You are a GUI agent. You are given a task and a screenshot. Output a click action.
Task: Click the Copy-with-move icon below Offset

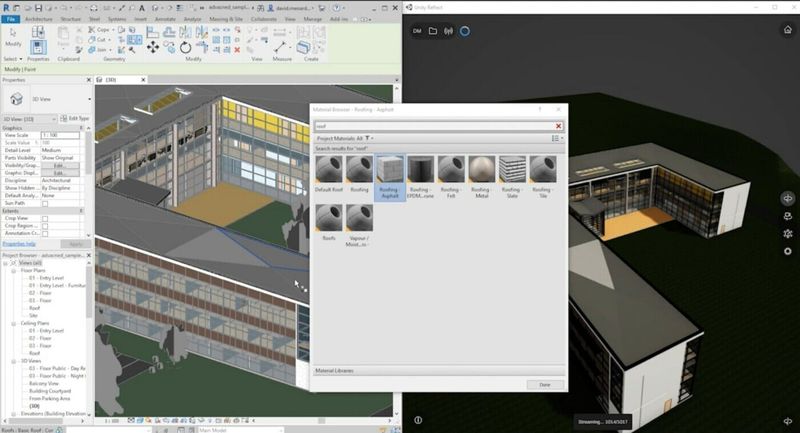tap(169, 47)
